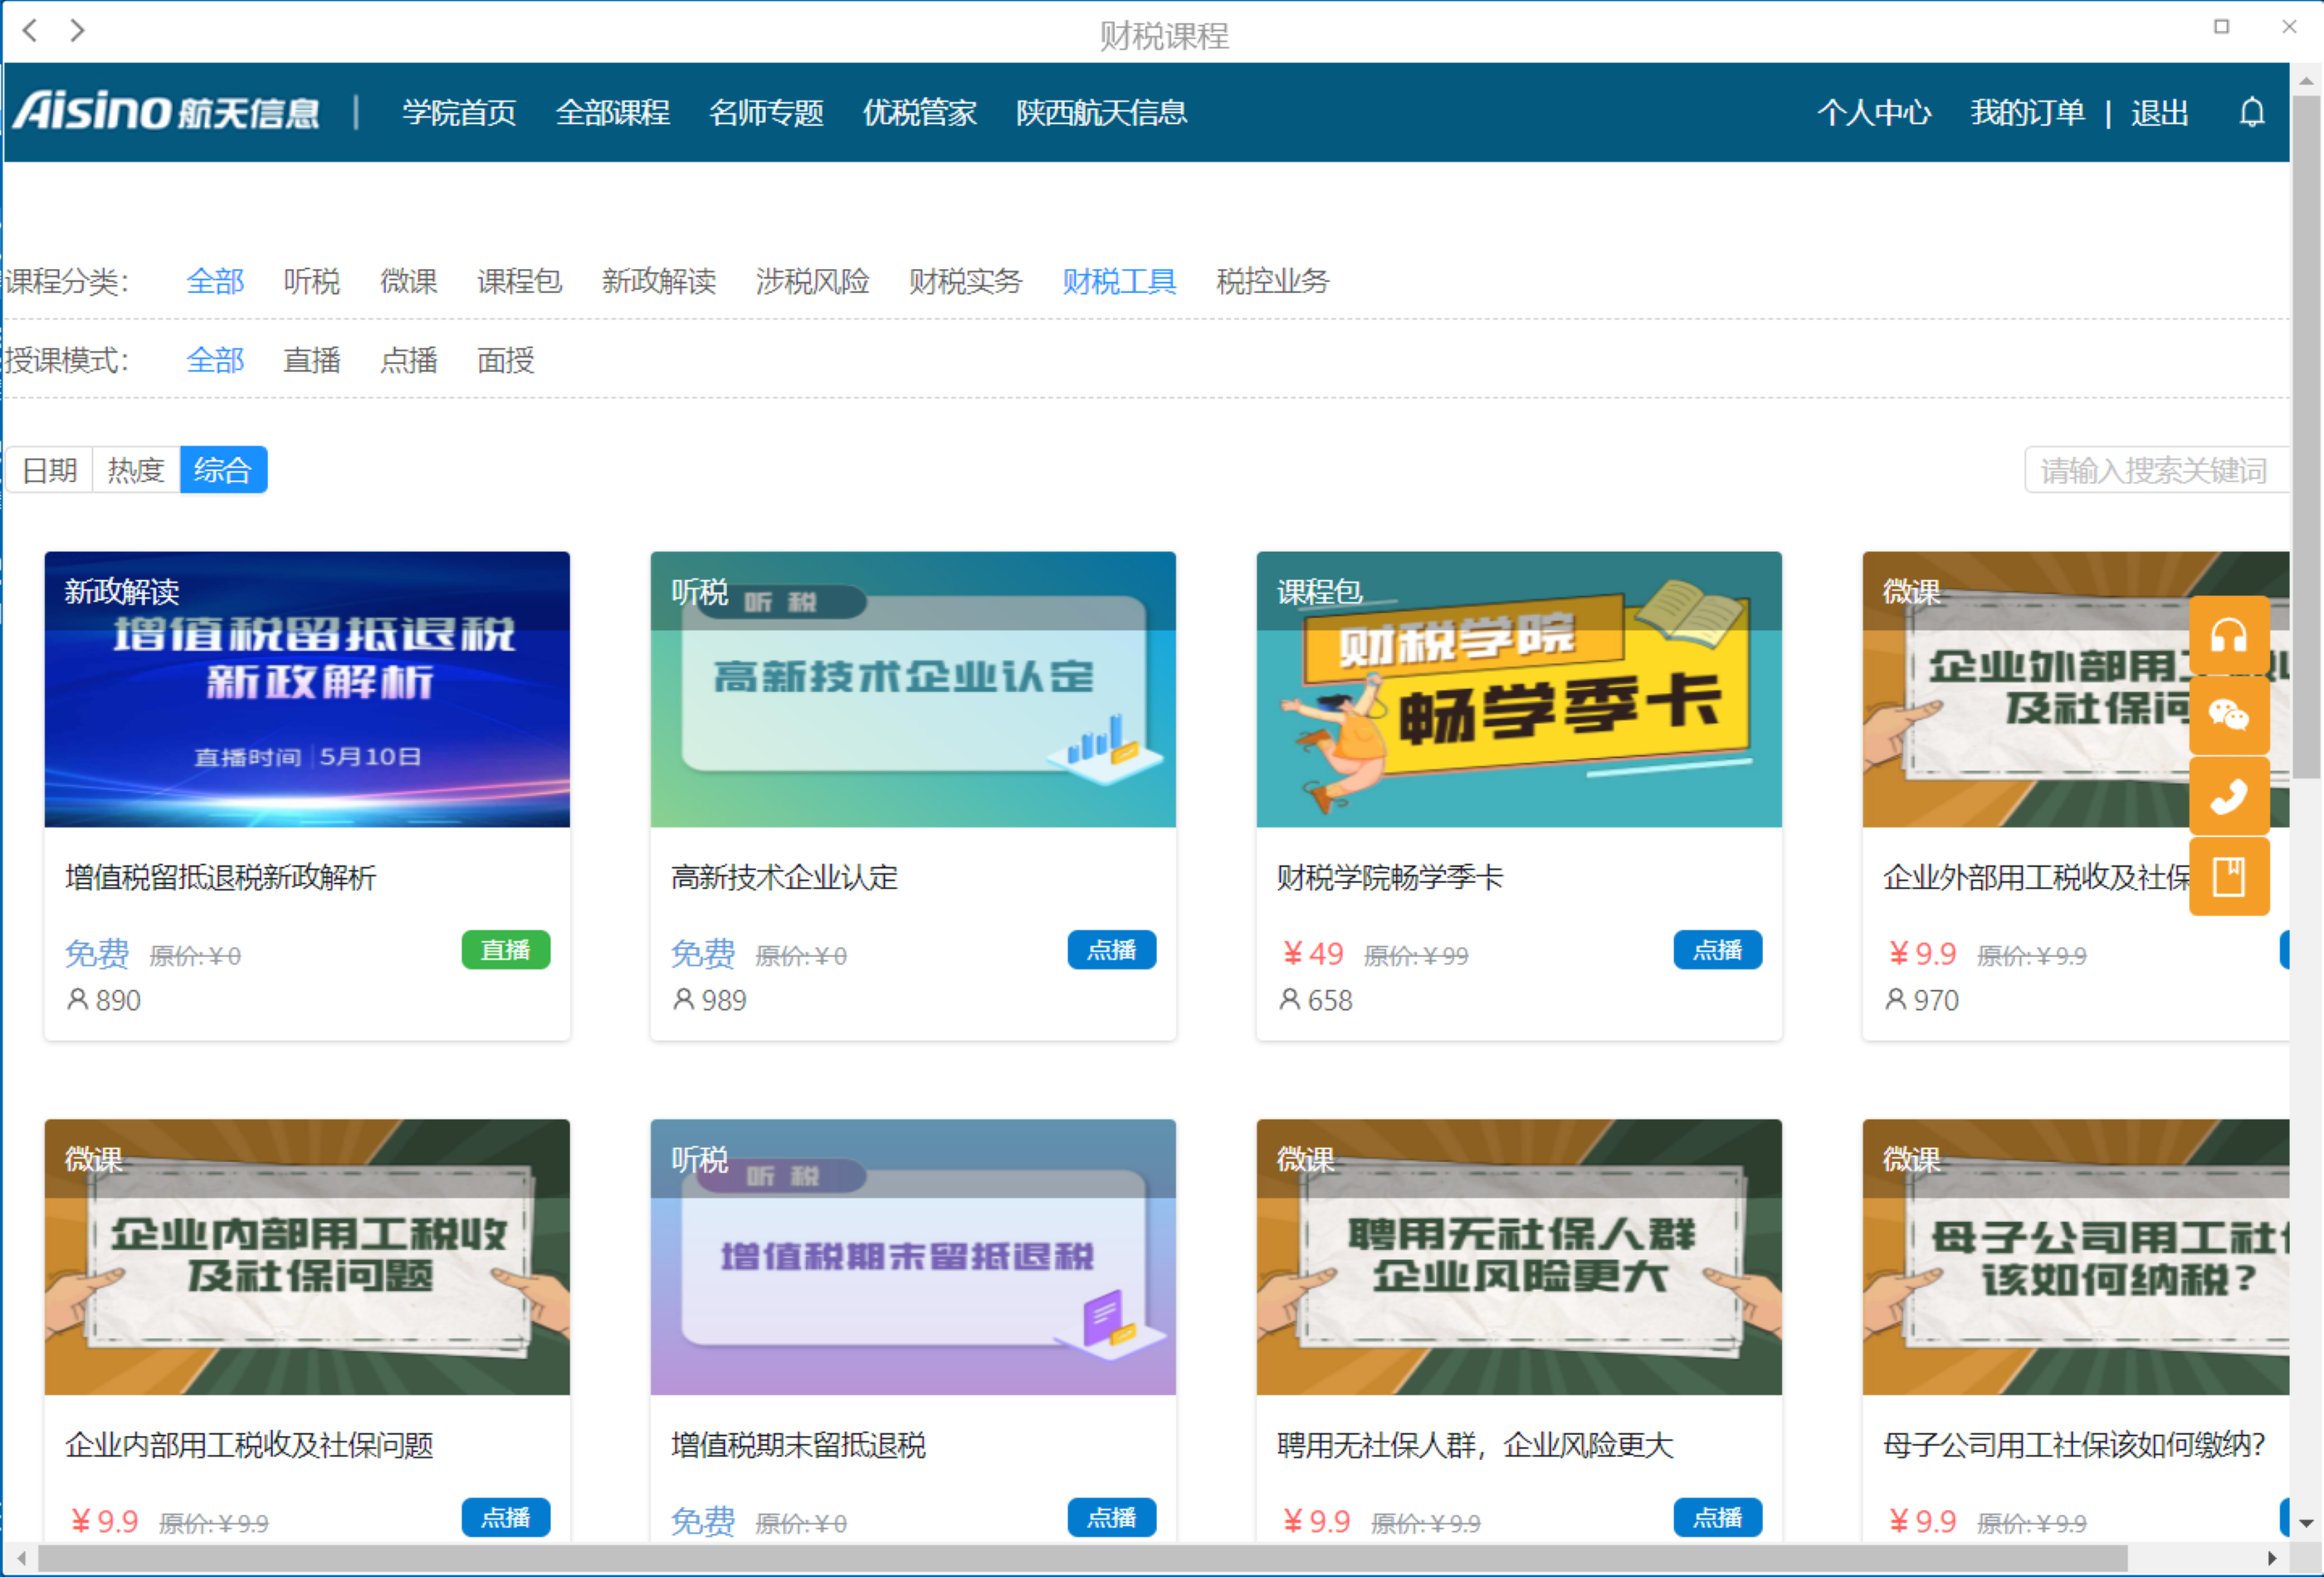Click the orange bookmark floating icon
The width and height of the screenshot is (2324, 1577).
pyautogui.click(x=2228, y=876)
